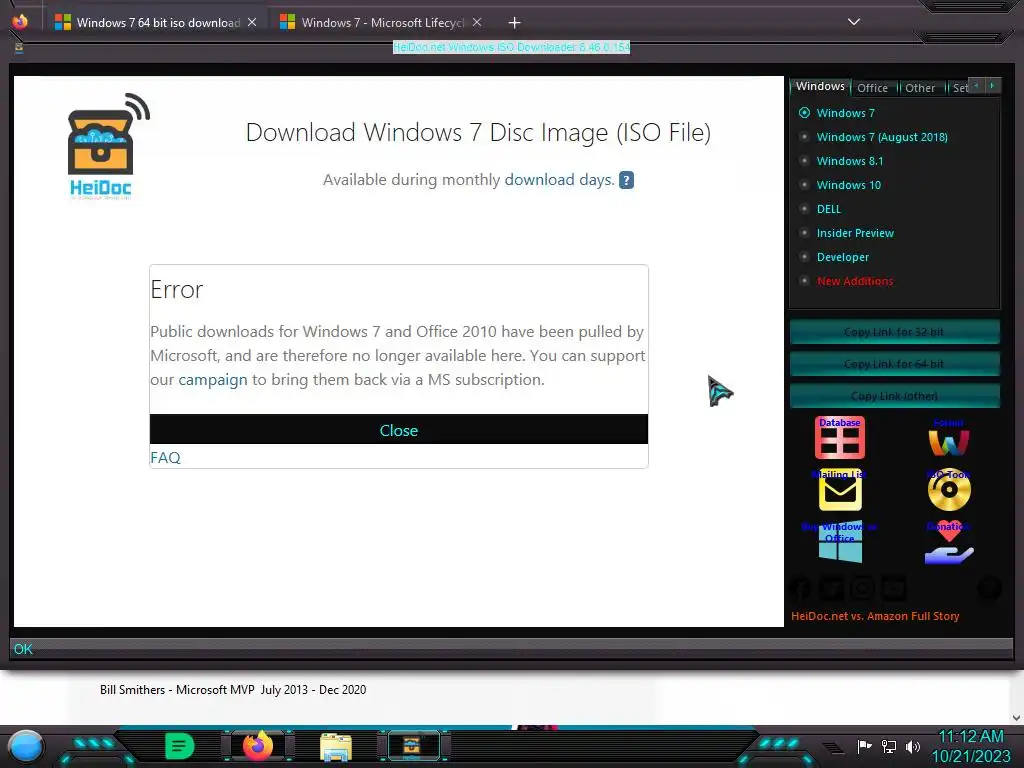This screenshot has width=1024, height=768.
Task: Open the network tray icon
Action: (x=889, y=746)
